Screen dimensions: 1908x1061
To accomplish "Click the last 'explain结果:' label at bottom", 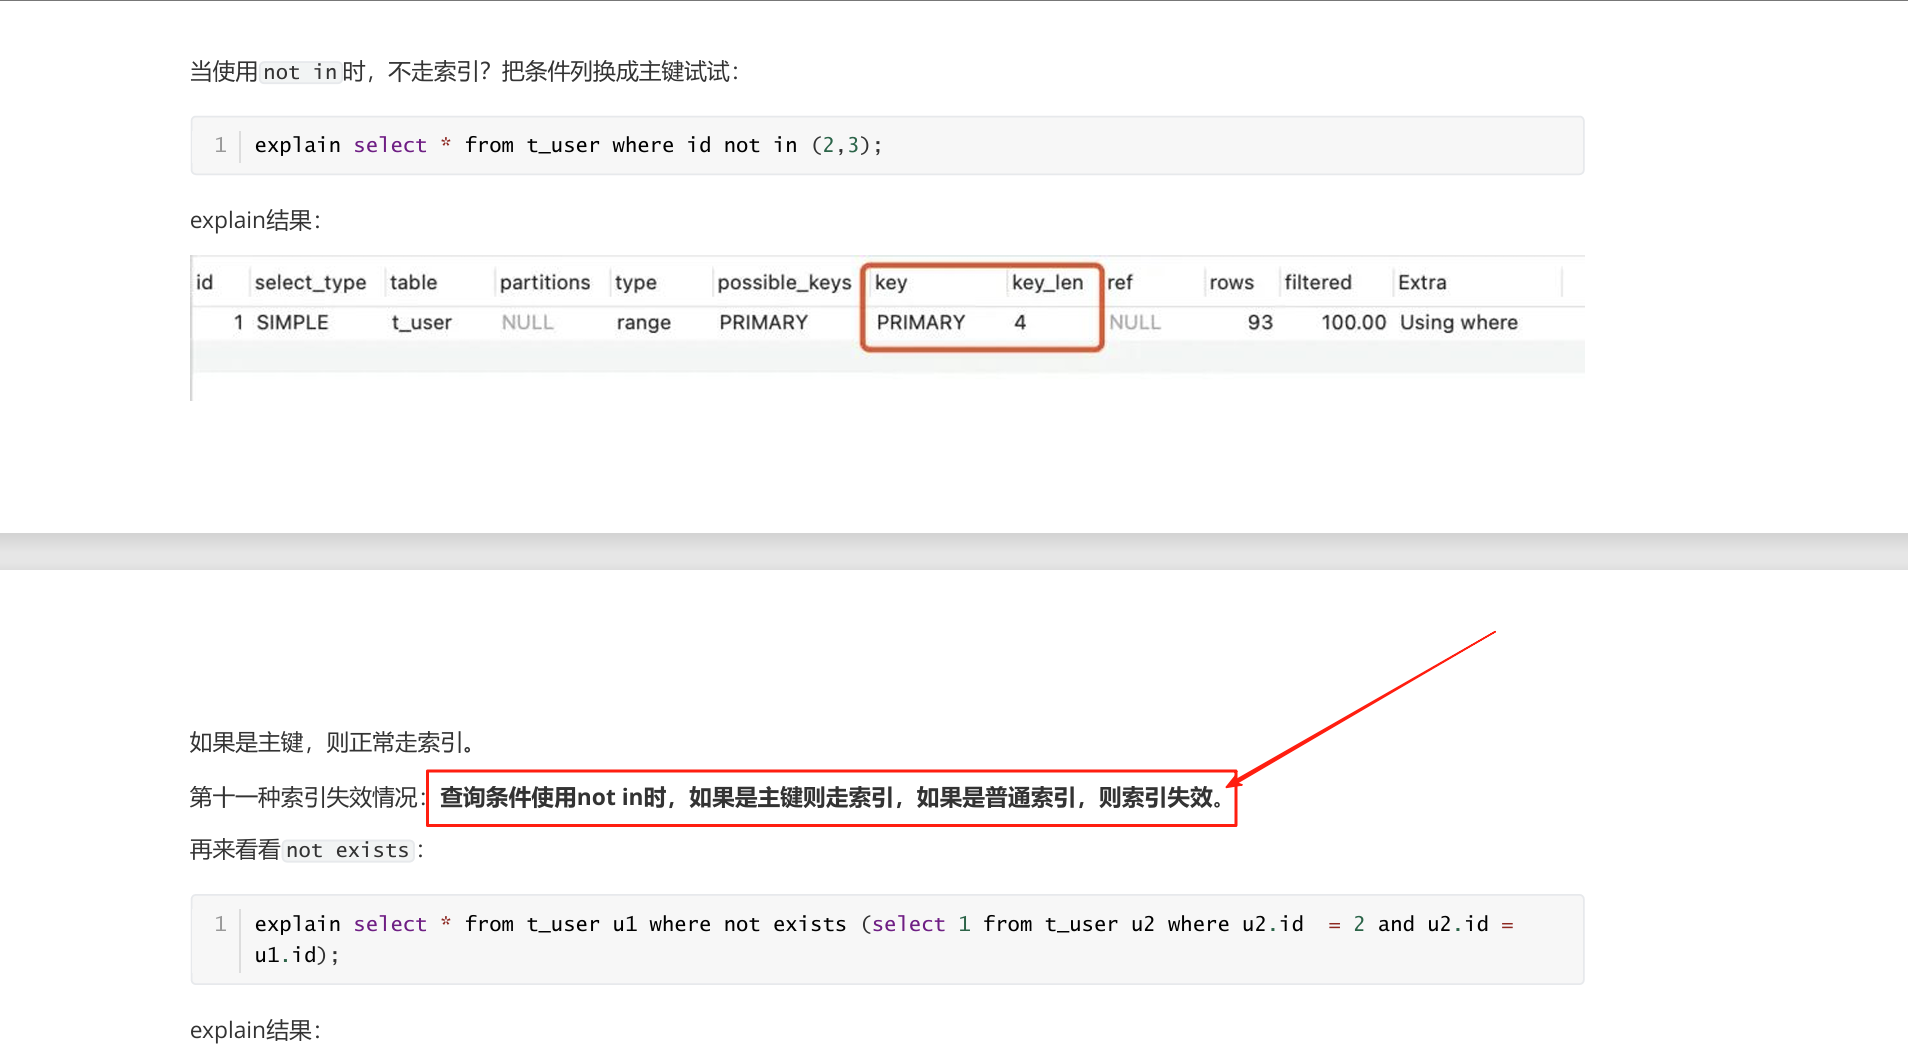I will (255, 1031).
